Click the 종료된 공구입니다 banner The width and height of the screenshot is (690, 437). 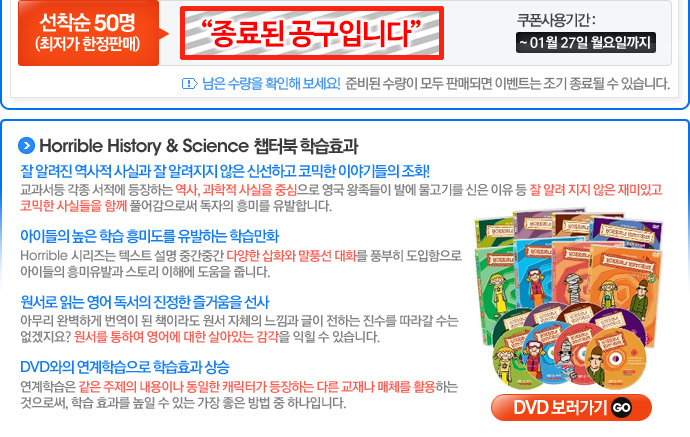pos(312,33)
